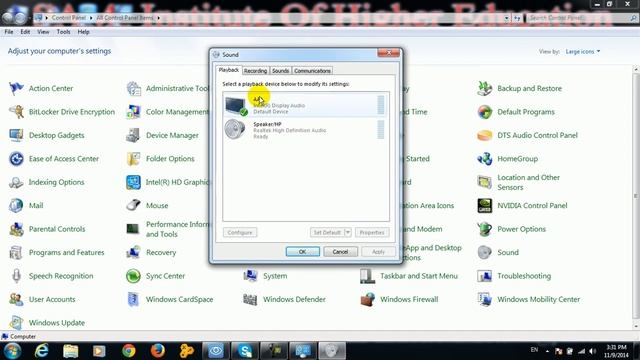The height and width of the screenshot is (360, 640).
Task: Expand the Set Default dropdown arrow
Action: (348, 232)
